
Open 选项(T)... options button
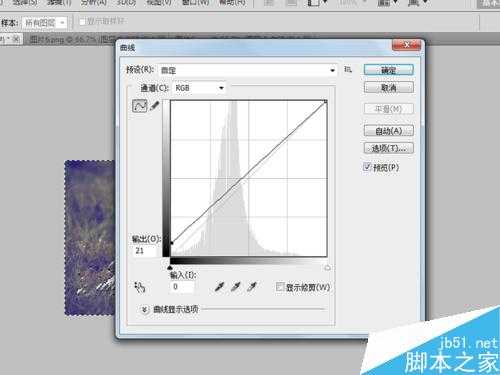click(x=389, y=148)
